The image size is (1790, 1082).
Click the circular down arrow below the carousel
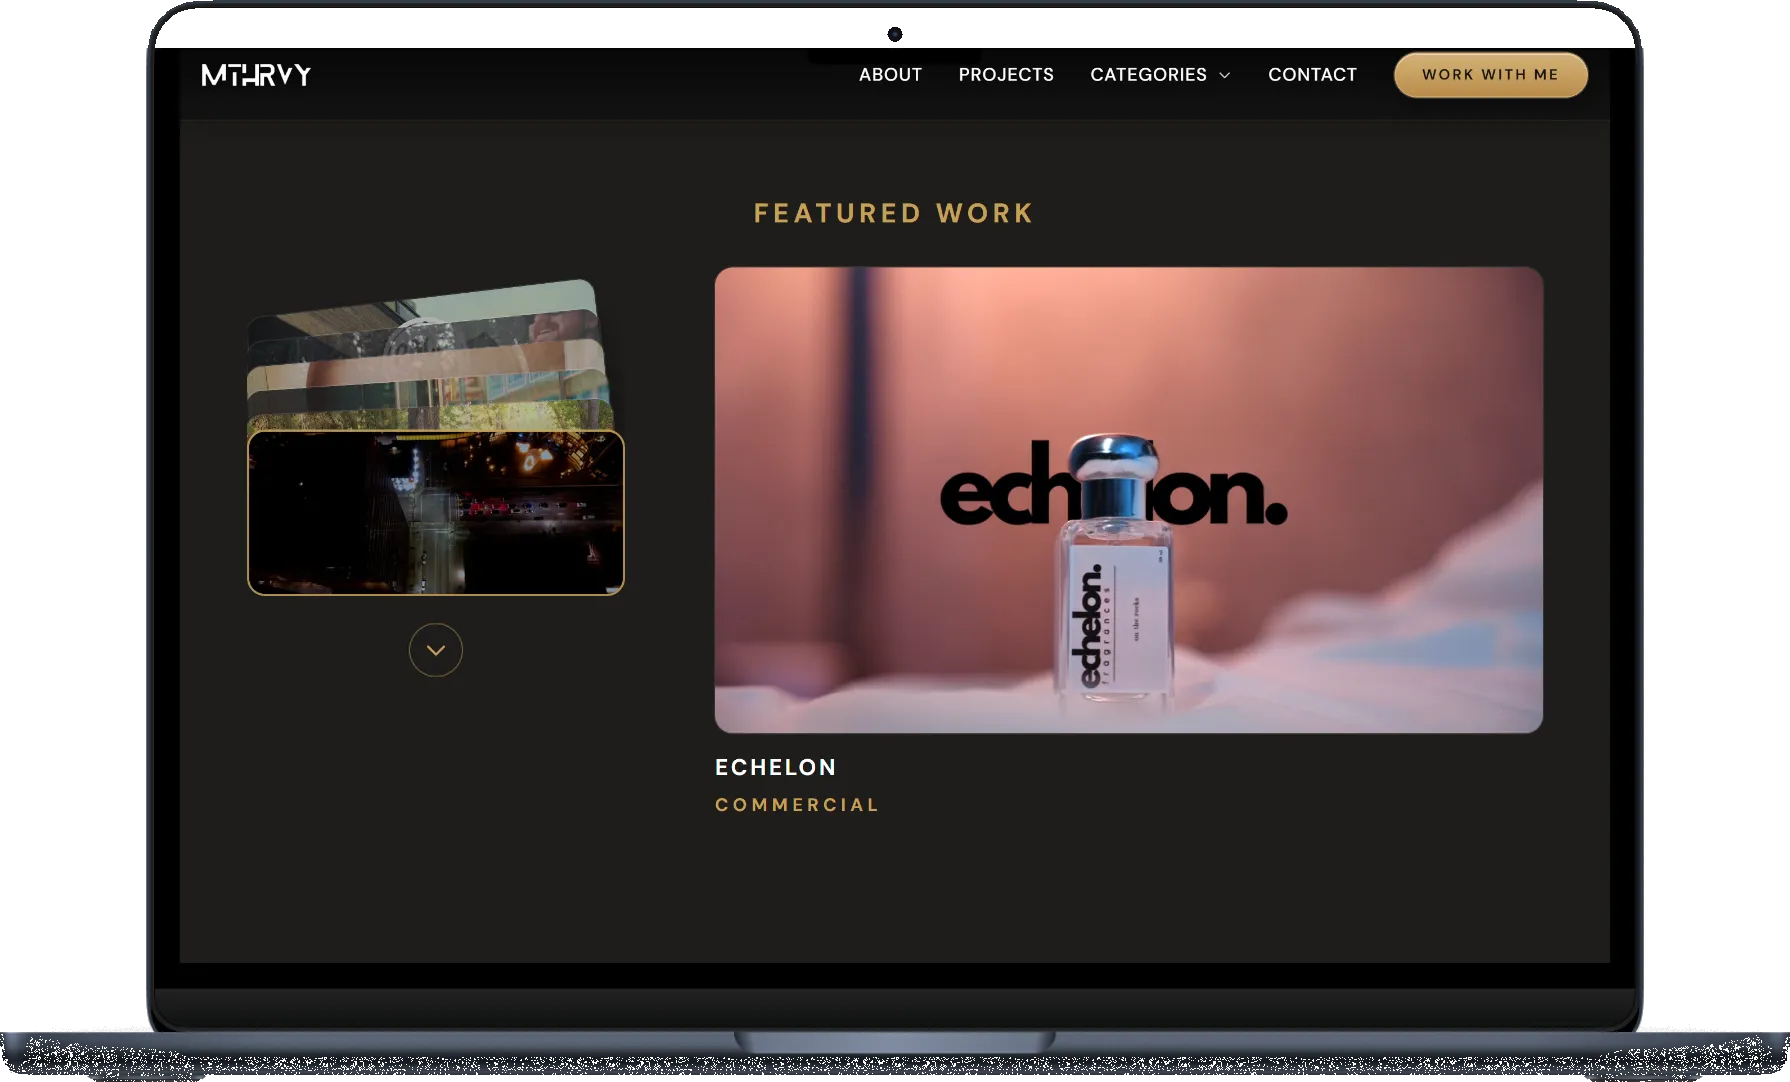436,650
